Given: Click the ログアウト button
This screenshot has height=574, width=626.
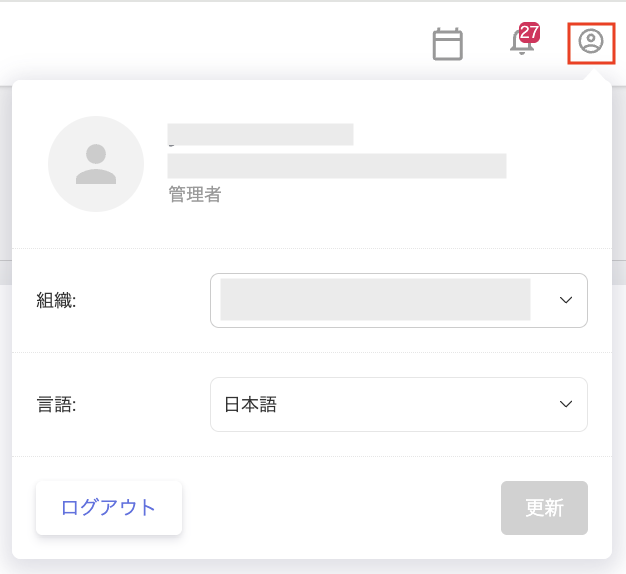Looking at the screenshot, I should [109, 508].
